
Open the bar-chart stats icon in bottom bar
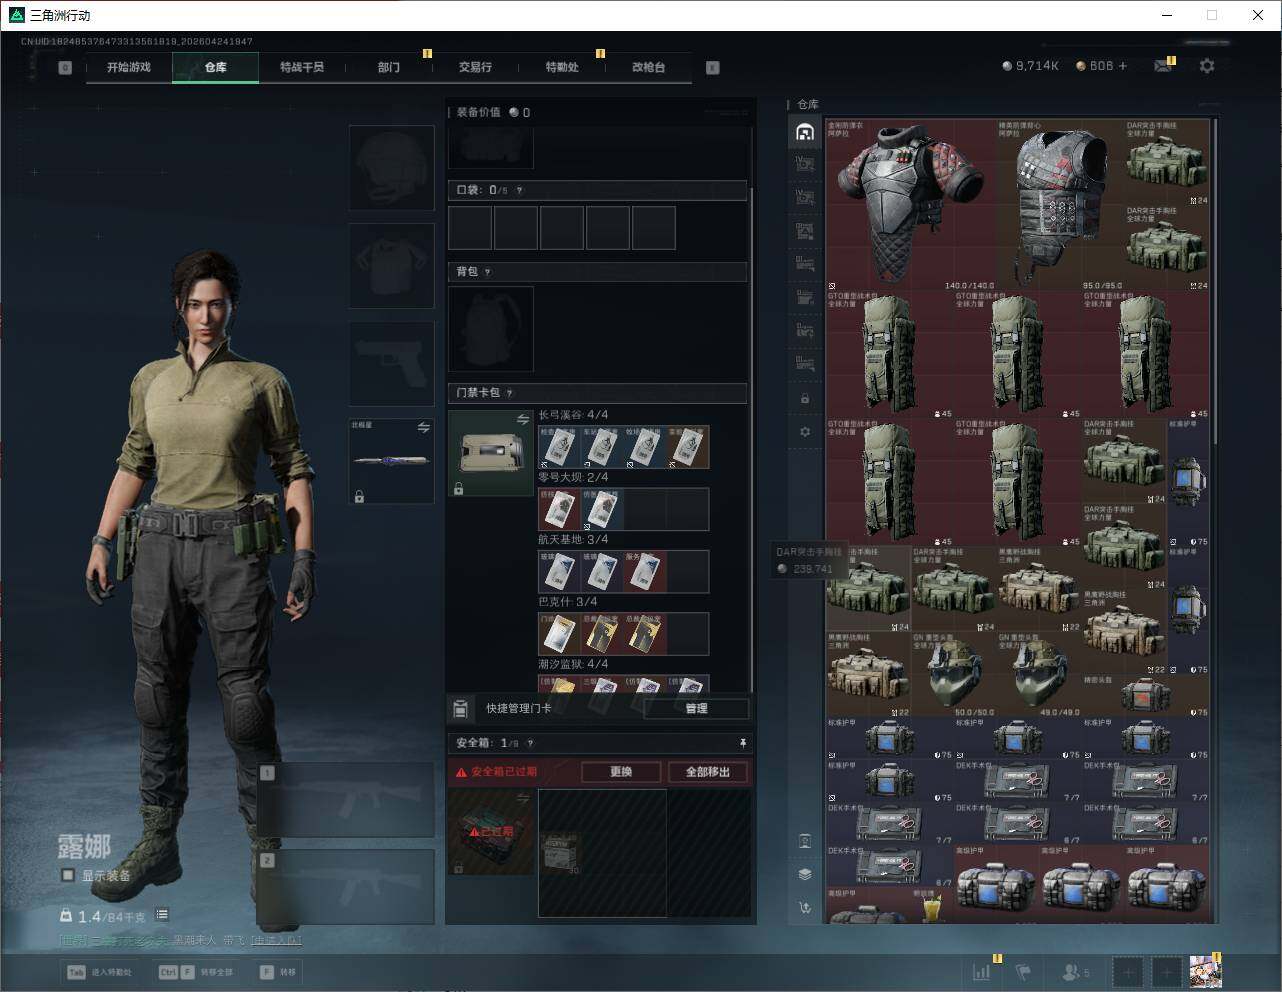point(983,971)
